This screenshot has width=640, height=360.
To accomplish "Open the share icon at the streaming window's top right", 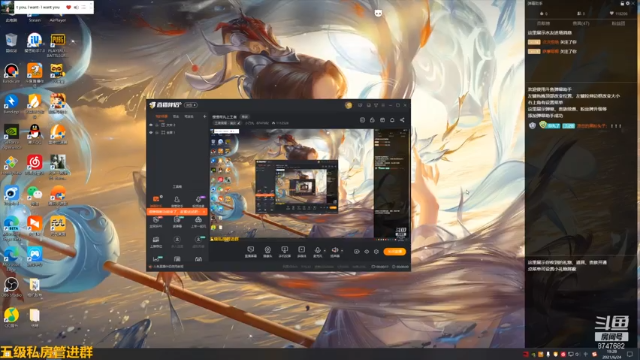I will click(402, 120).
